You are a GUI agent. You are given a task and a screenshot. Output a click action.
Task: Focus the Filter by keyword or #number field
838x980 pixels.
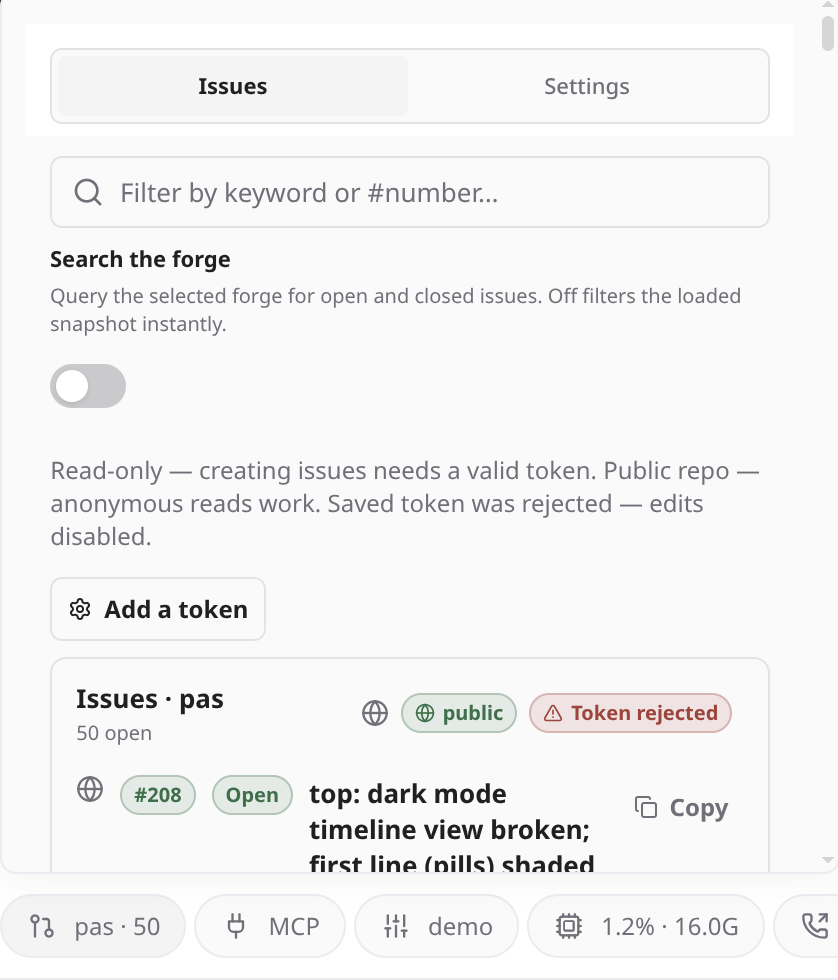click(410, 192)
